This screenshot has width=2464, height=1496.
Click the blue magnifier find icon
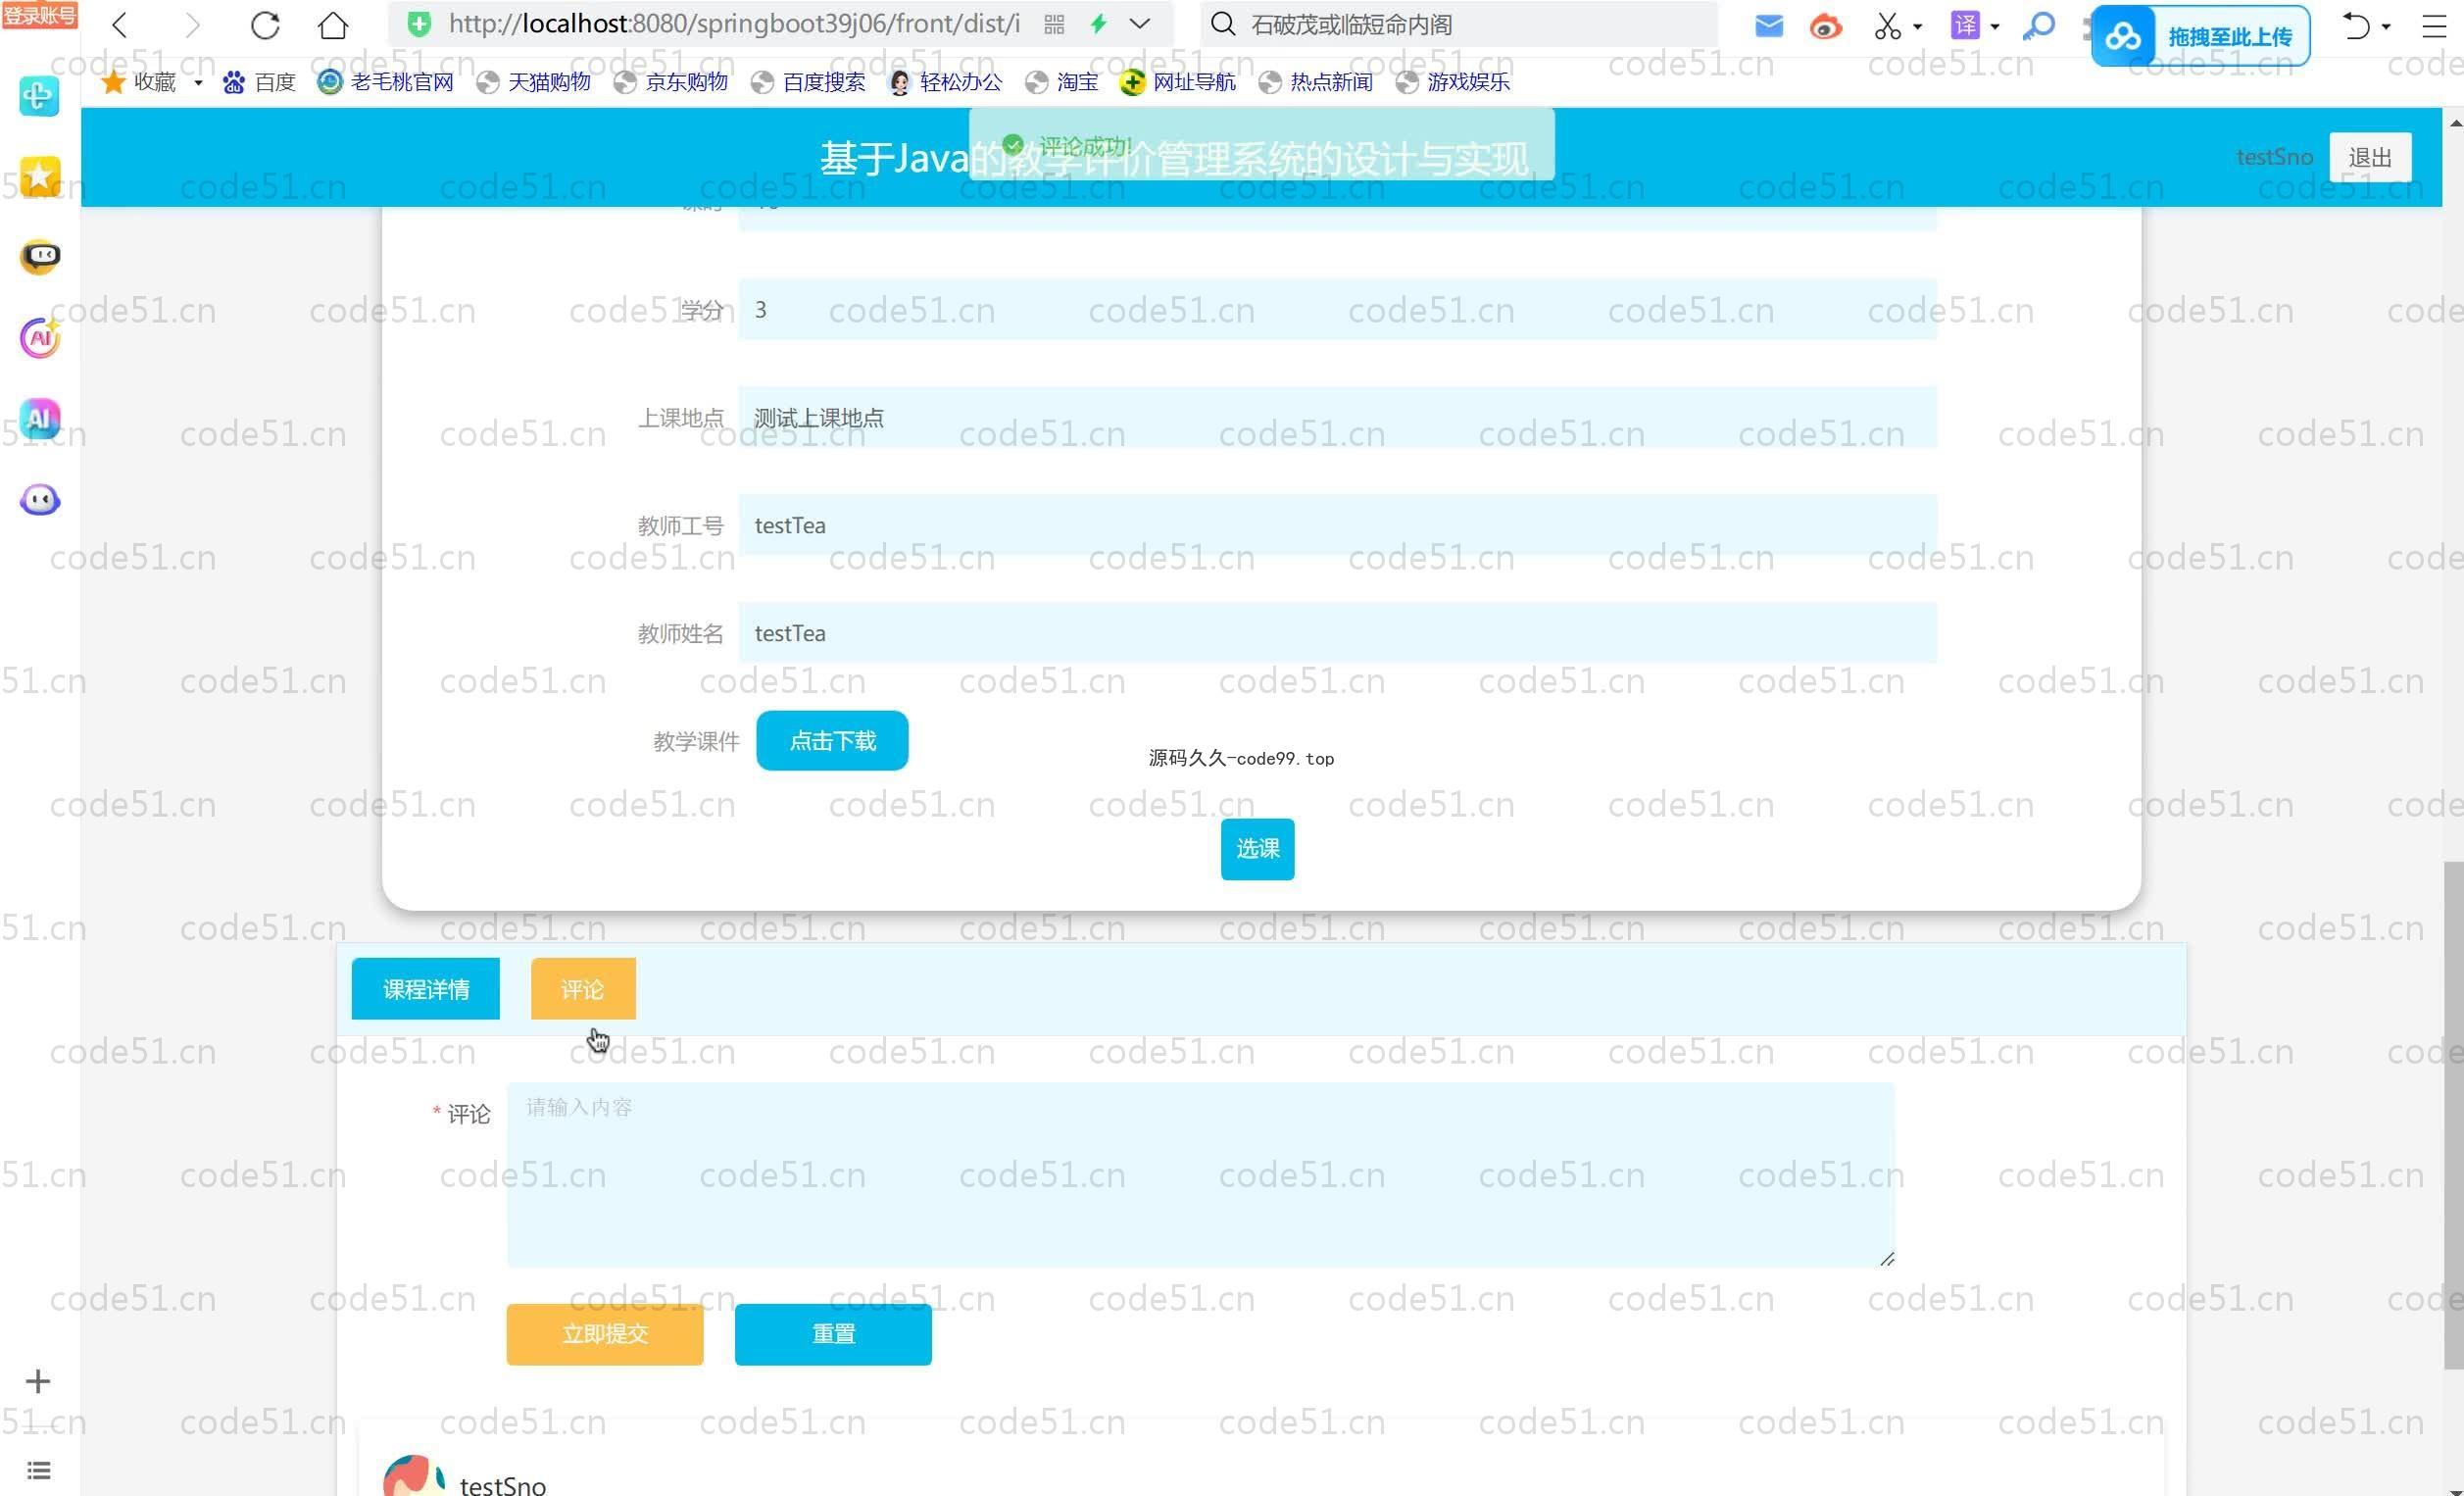tap(2038, 26)
